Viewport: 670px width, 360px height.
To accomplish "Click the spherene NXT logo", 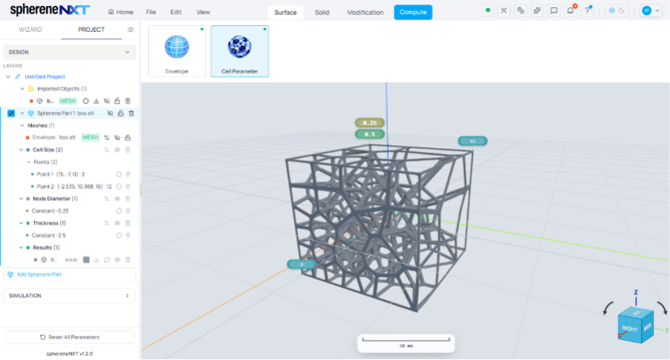I will coord(50,9).
